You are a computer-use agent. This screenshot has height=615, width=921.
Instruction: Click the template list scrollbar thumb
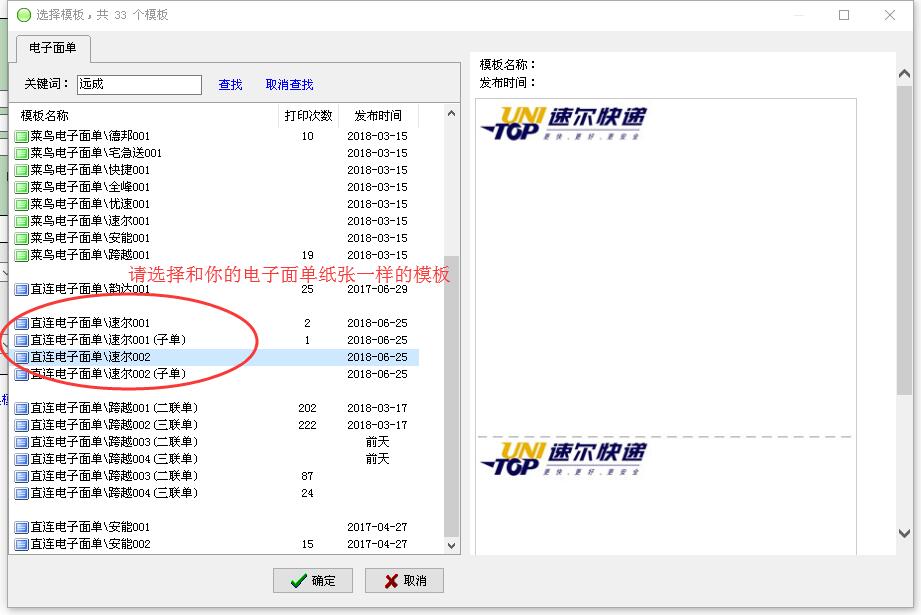pos(451,396)
